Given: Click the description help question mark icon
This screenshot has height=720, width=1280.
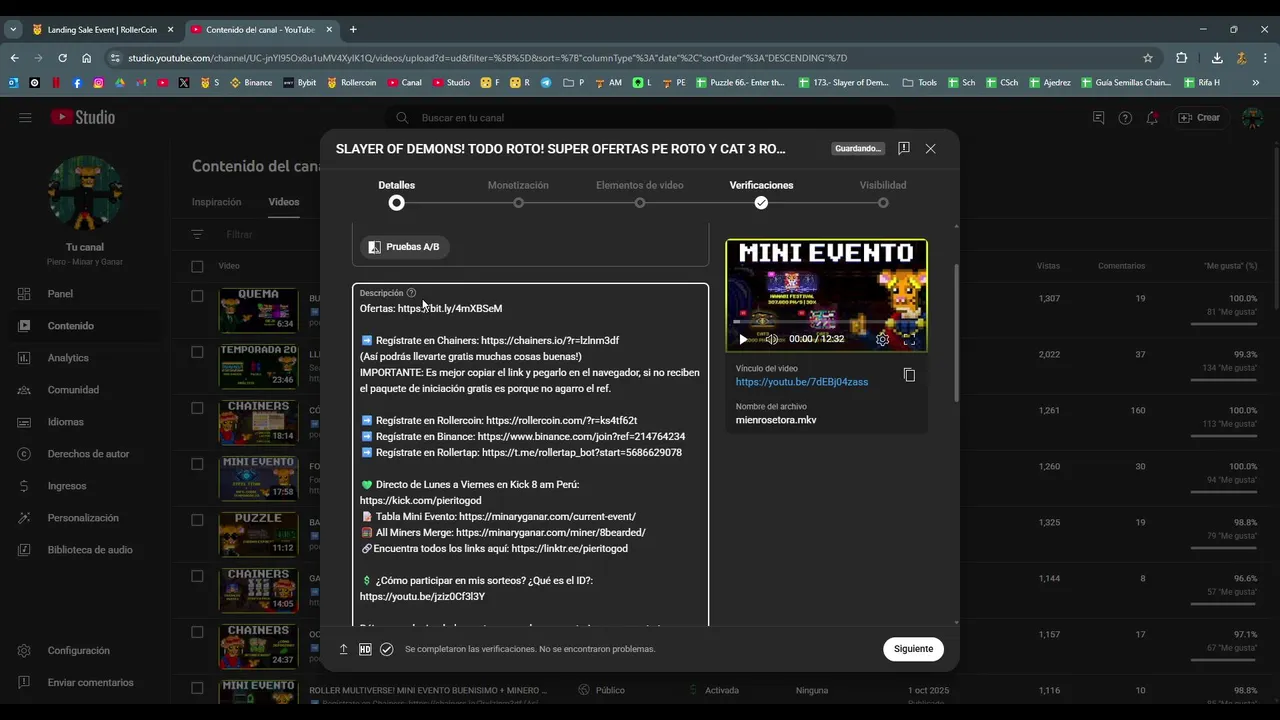Looking at the screenshot, I should click(411, 293).
